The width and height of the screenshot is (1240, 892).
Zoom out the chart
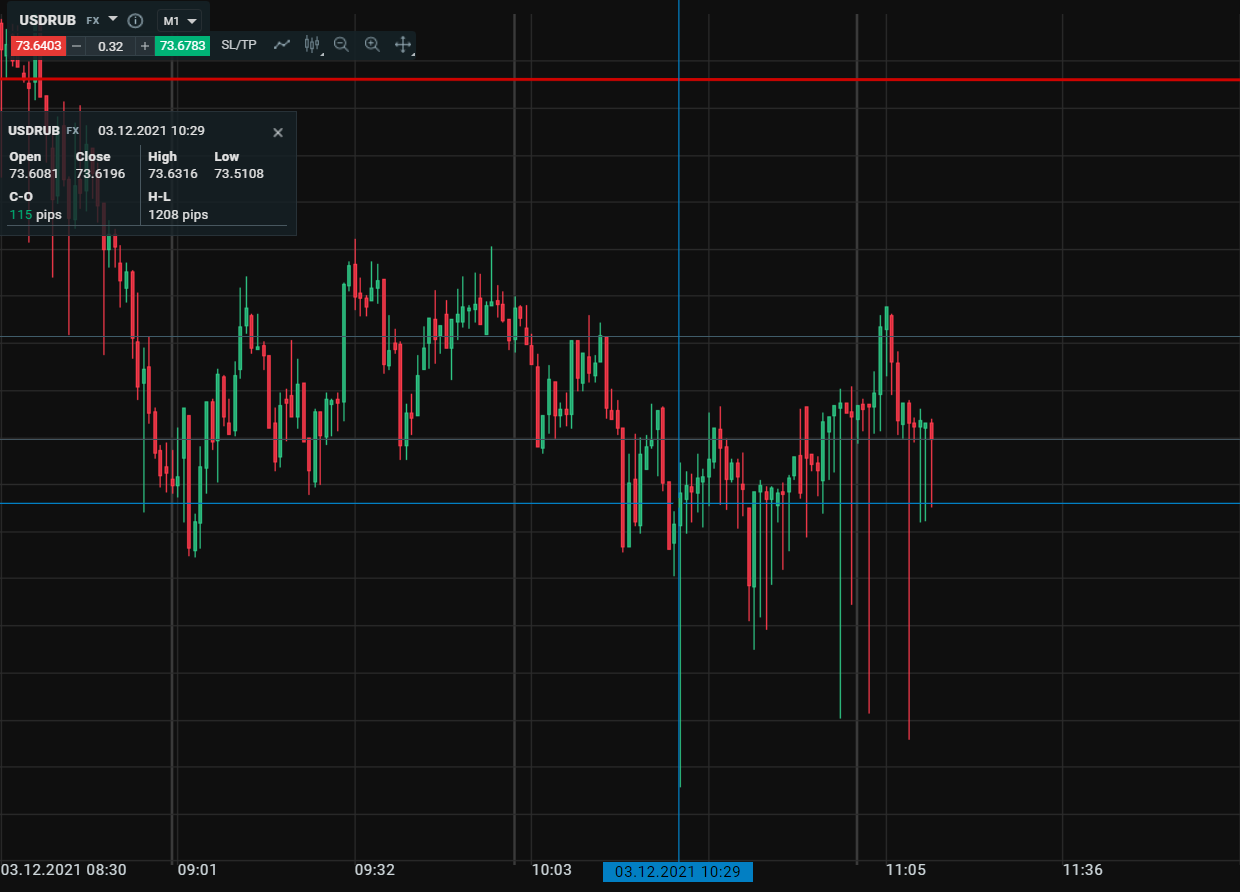(x=341, y=45)
